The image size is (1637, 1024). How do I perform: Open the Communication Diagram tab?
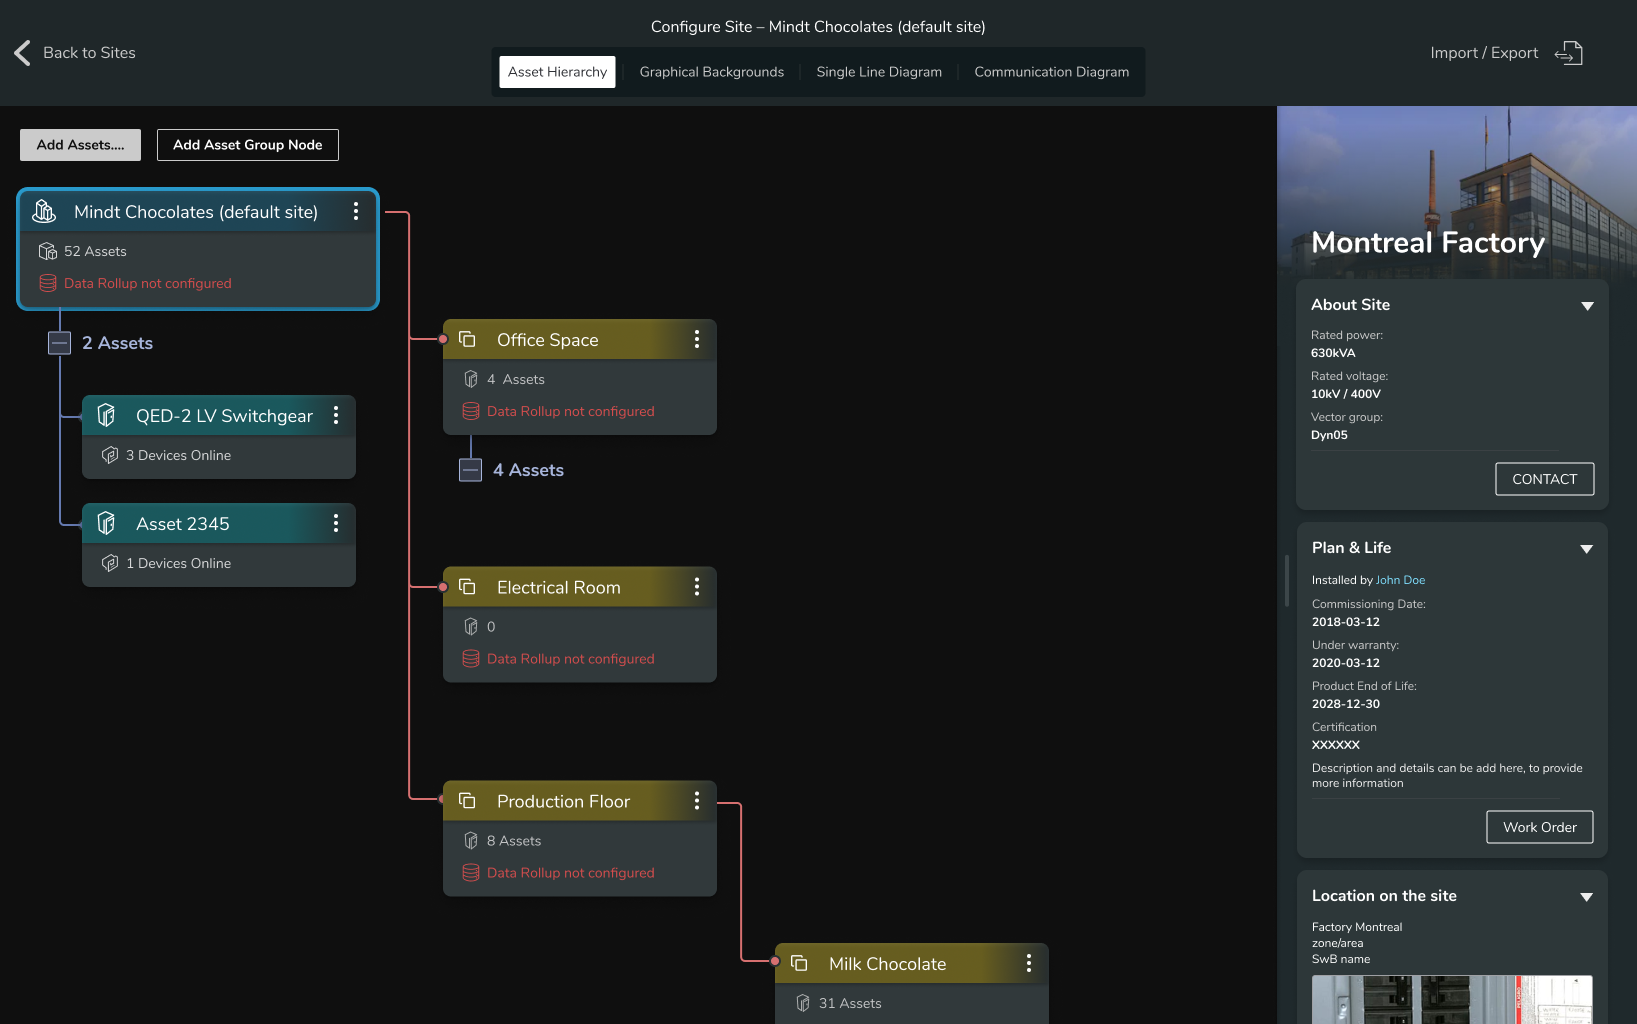(1052, 72)
